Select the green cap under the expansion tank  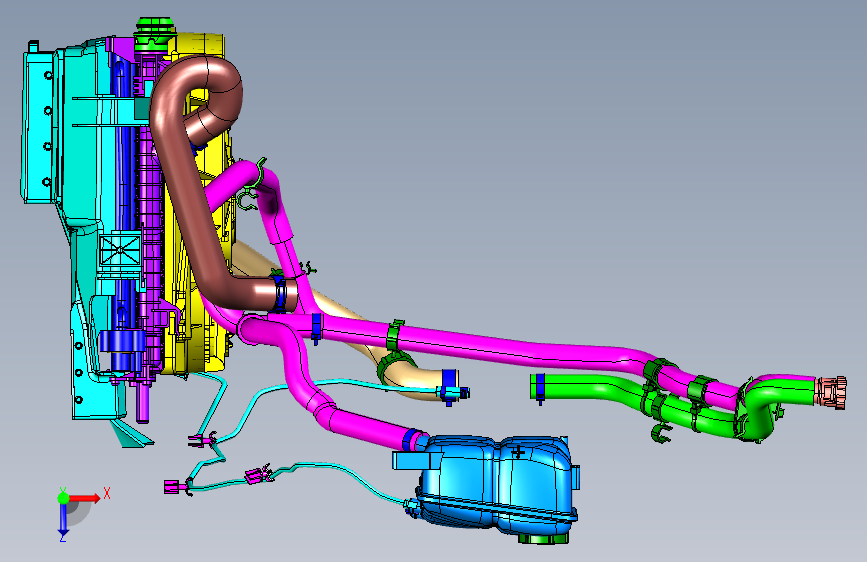tap(544, 538)
